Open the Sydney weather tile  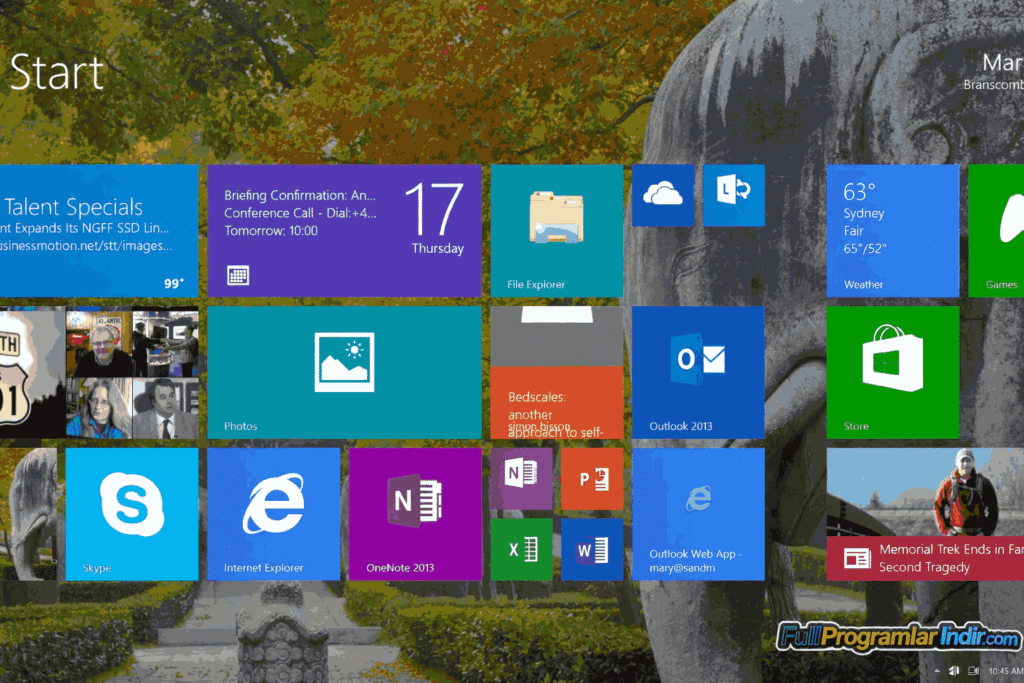pos(893,230)
